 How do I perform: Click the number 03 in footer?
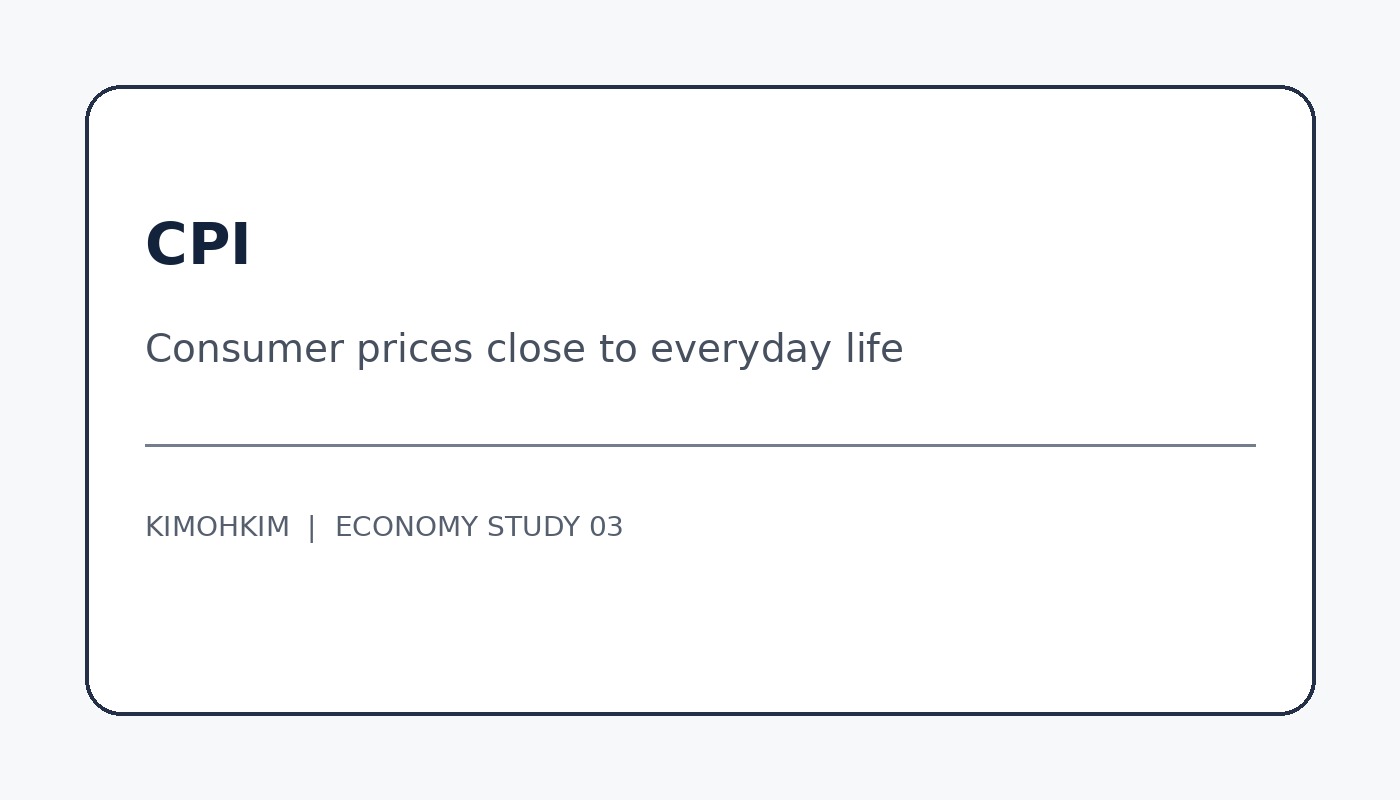[606, 527]
